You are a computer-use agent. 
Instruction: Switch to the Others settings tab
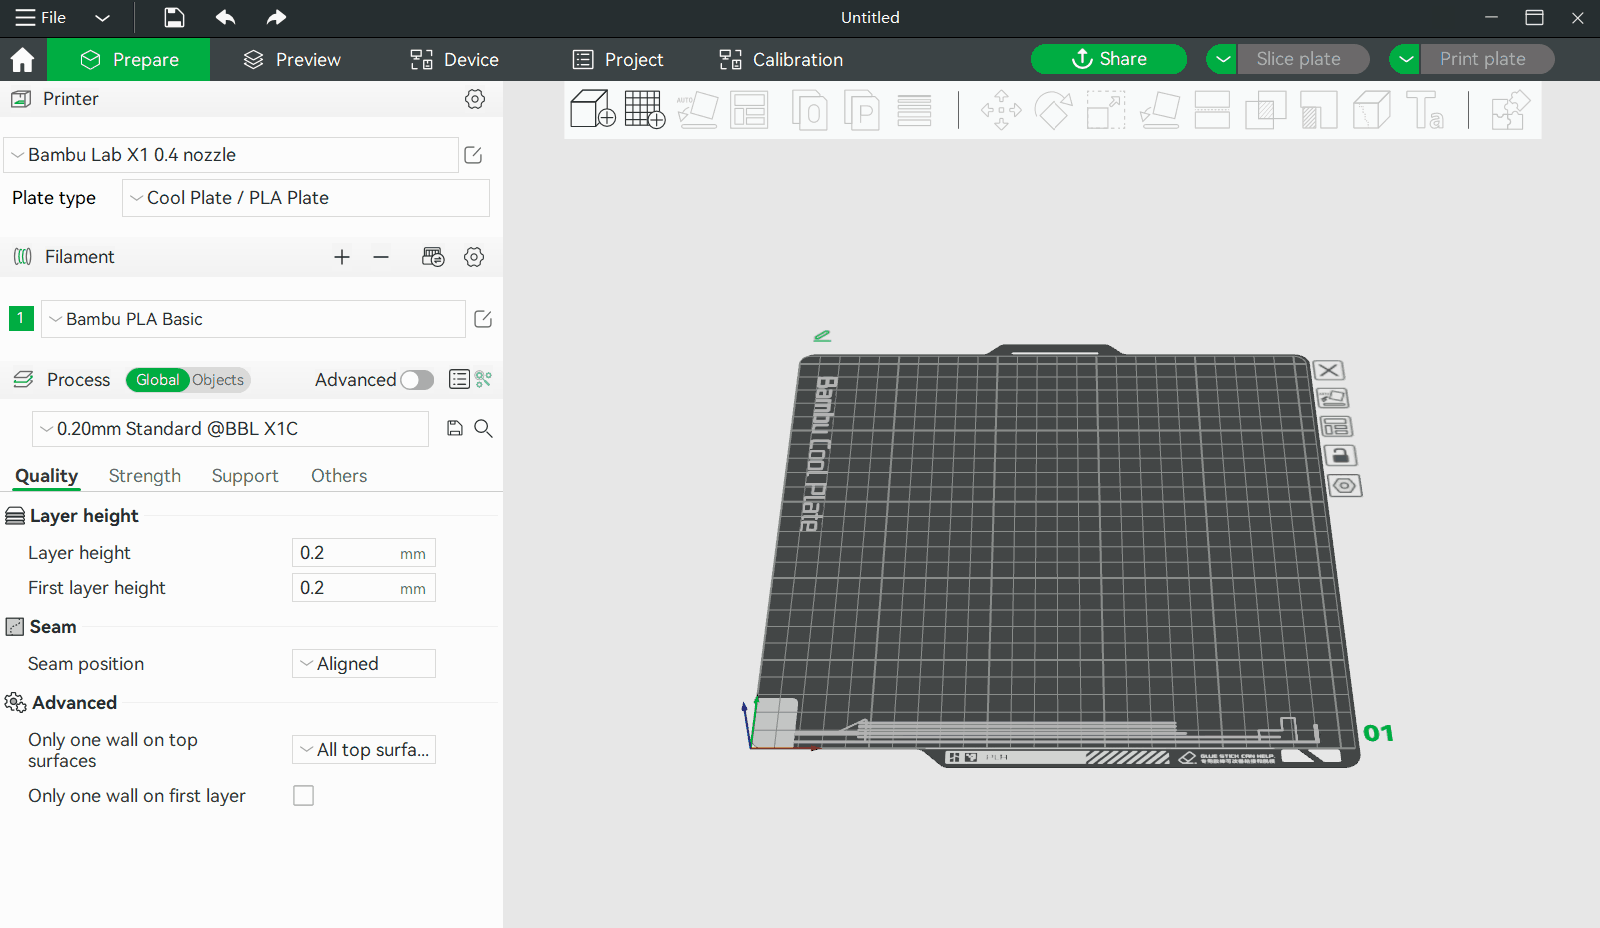point(339,476)
